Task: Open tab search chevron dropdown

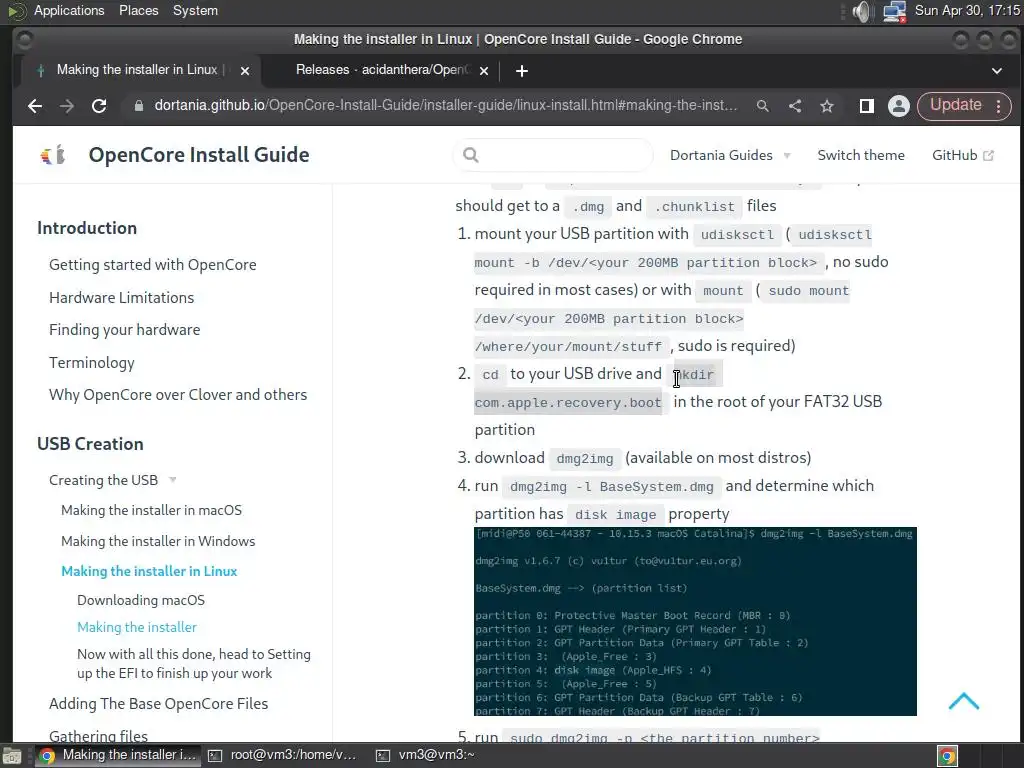Action: pos(997,71)
